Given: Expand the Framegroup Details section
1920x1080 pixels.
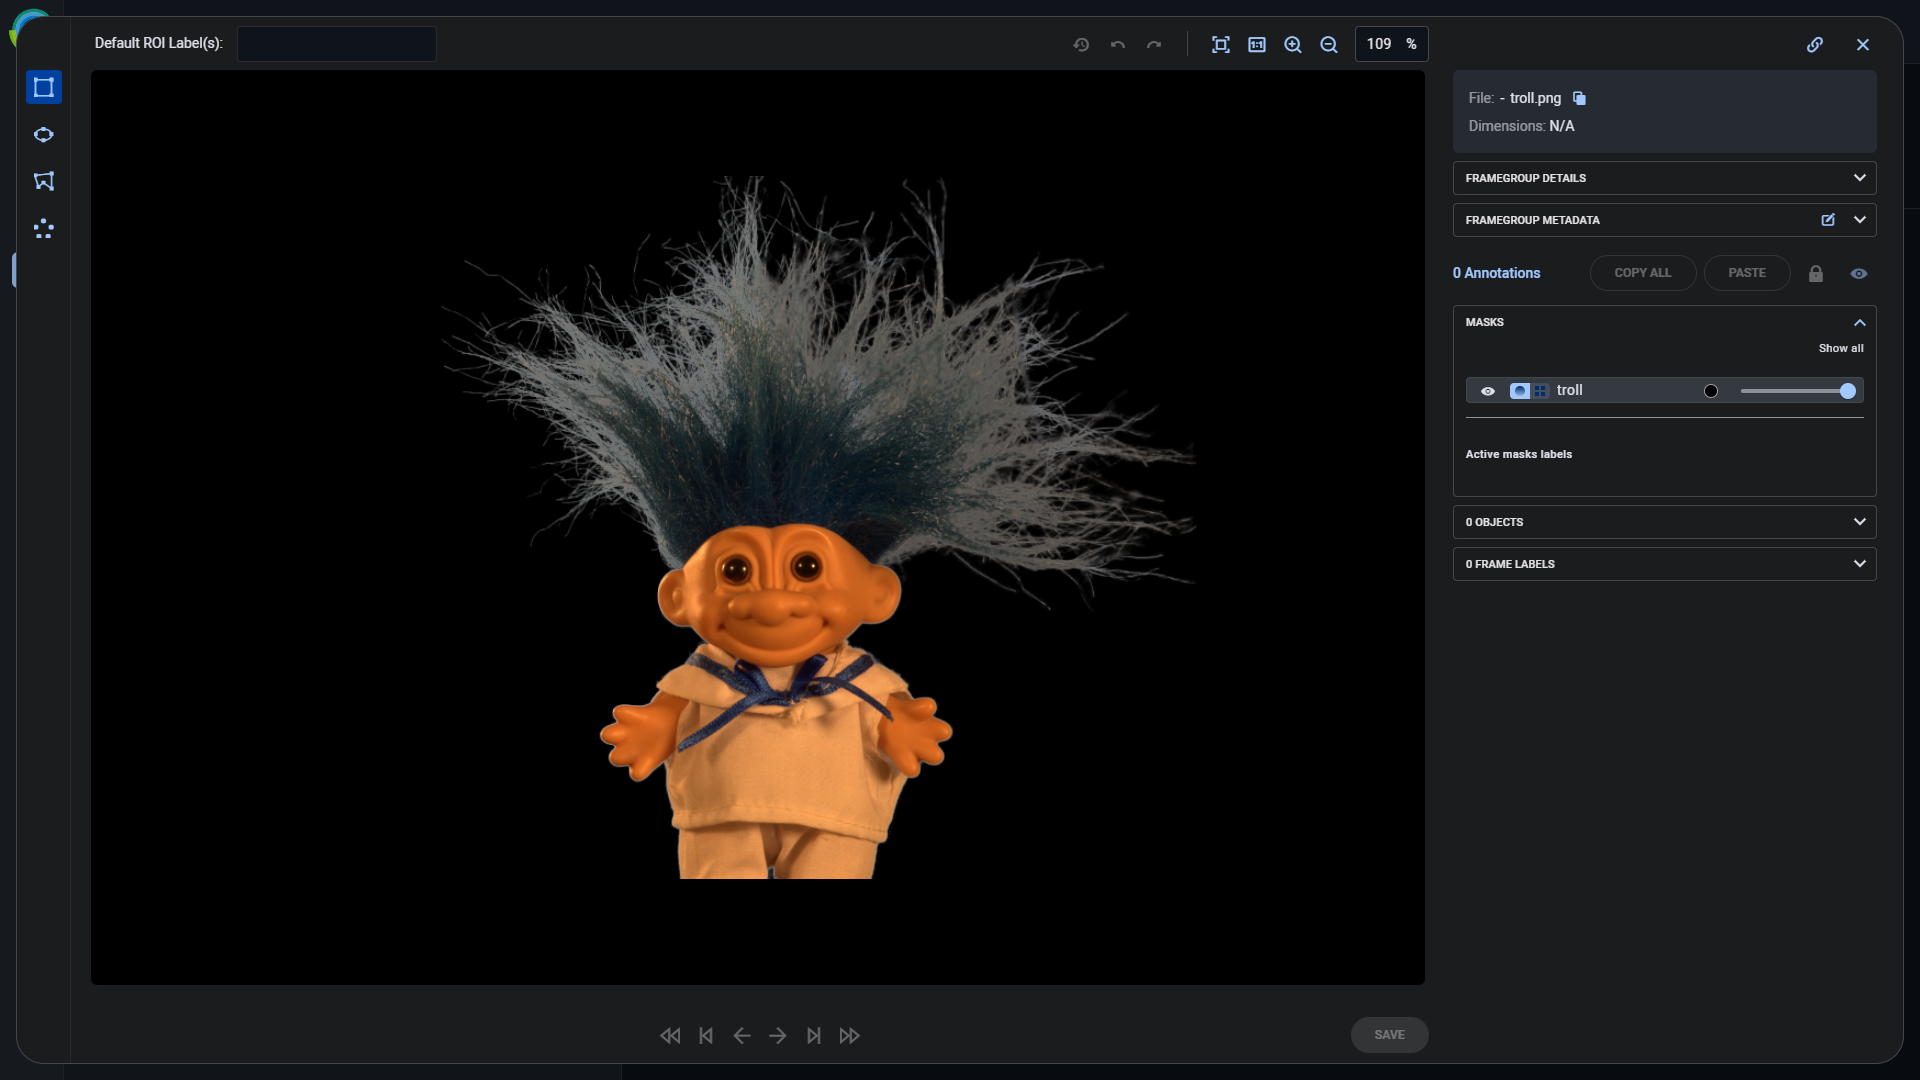Looking at the screenshot, I should 1859,178.
